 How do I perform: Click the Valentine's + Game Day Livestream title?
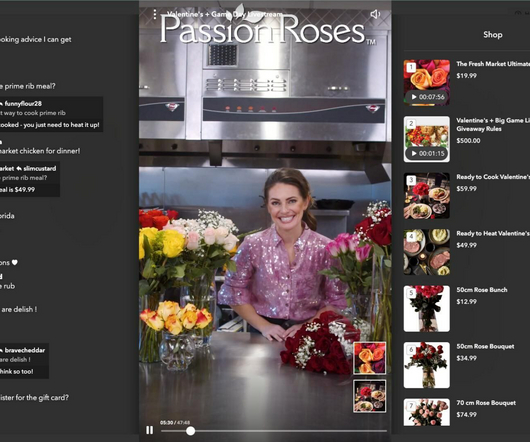pos(224,14)
